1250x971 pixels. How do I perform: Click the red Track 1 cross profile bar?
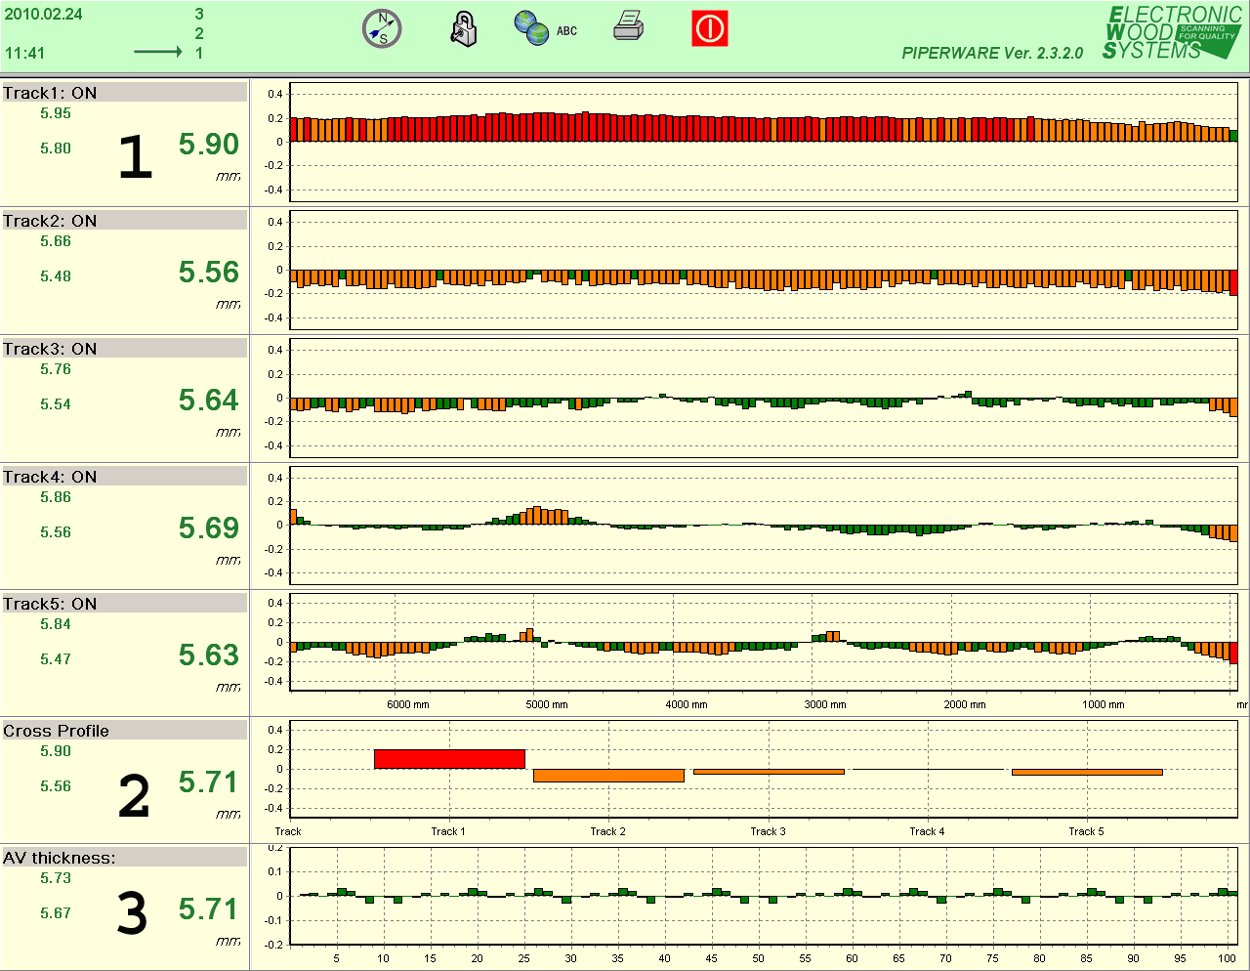click(449, 759)
